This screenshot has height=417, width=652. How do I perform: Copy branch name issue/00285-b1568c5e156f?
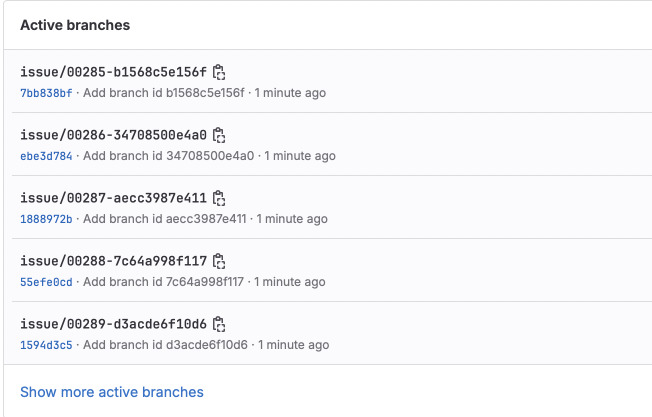pos(220,72)
